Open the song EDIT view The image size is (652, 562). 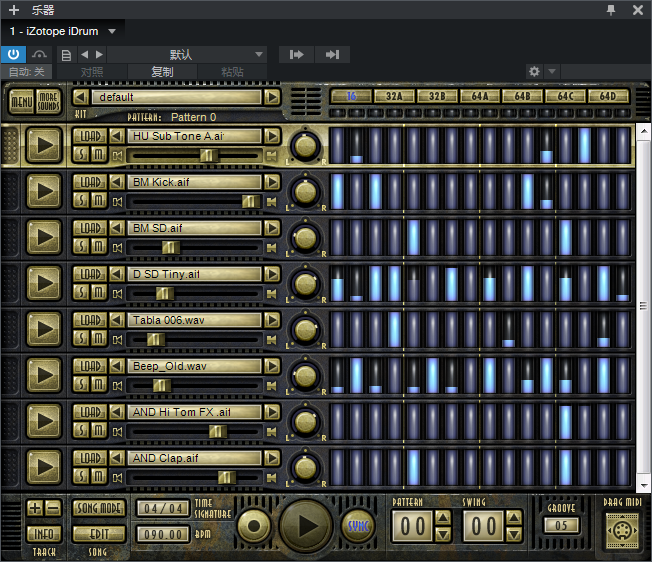(99, 534)
